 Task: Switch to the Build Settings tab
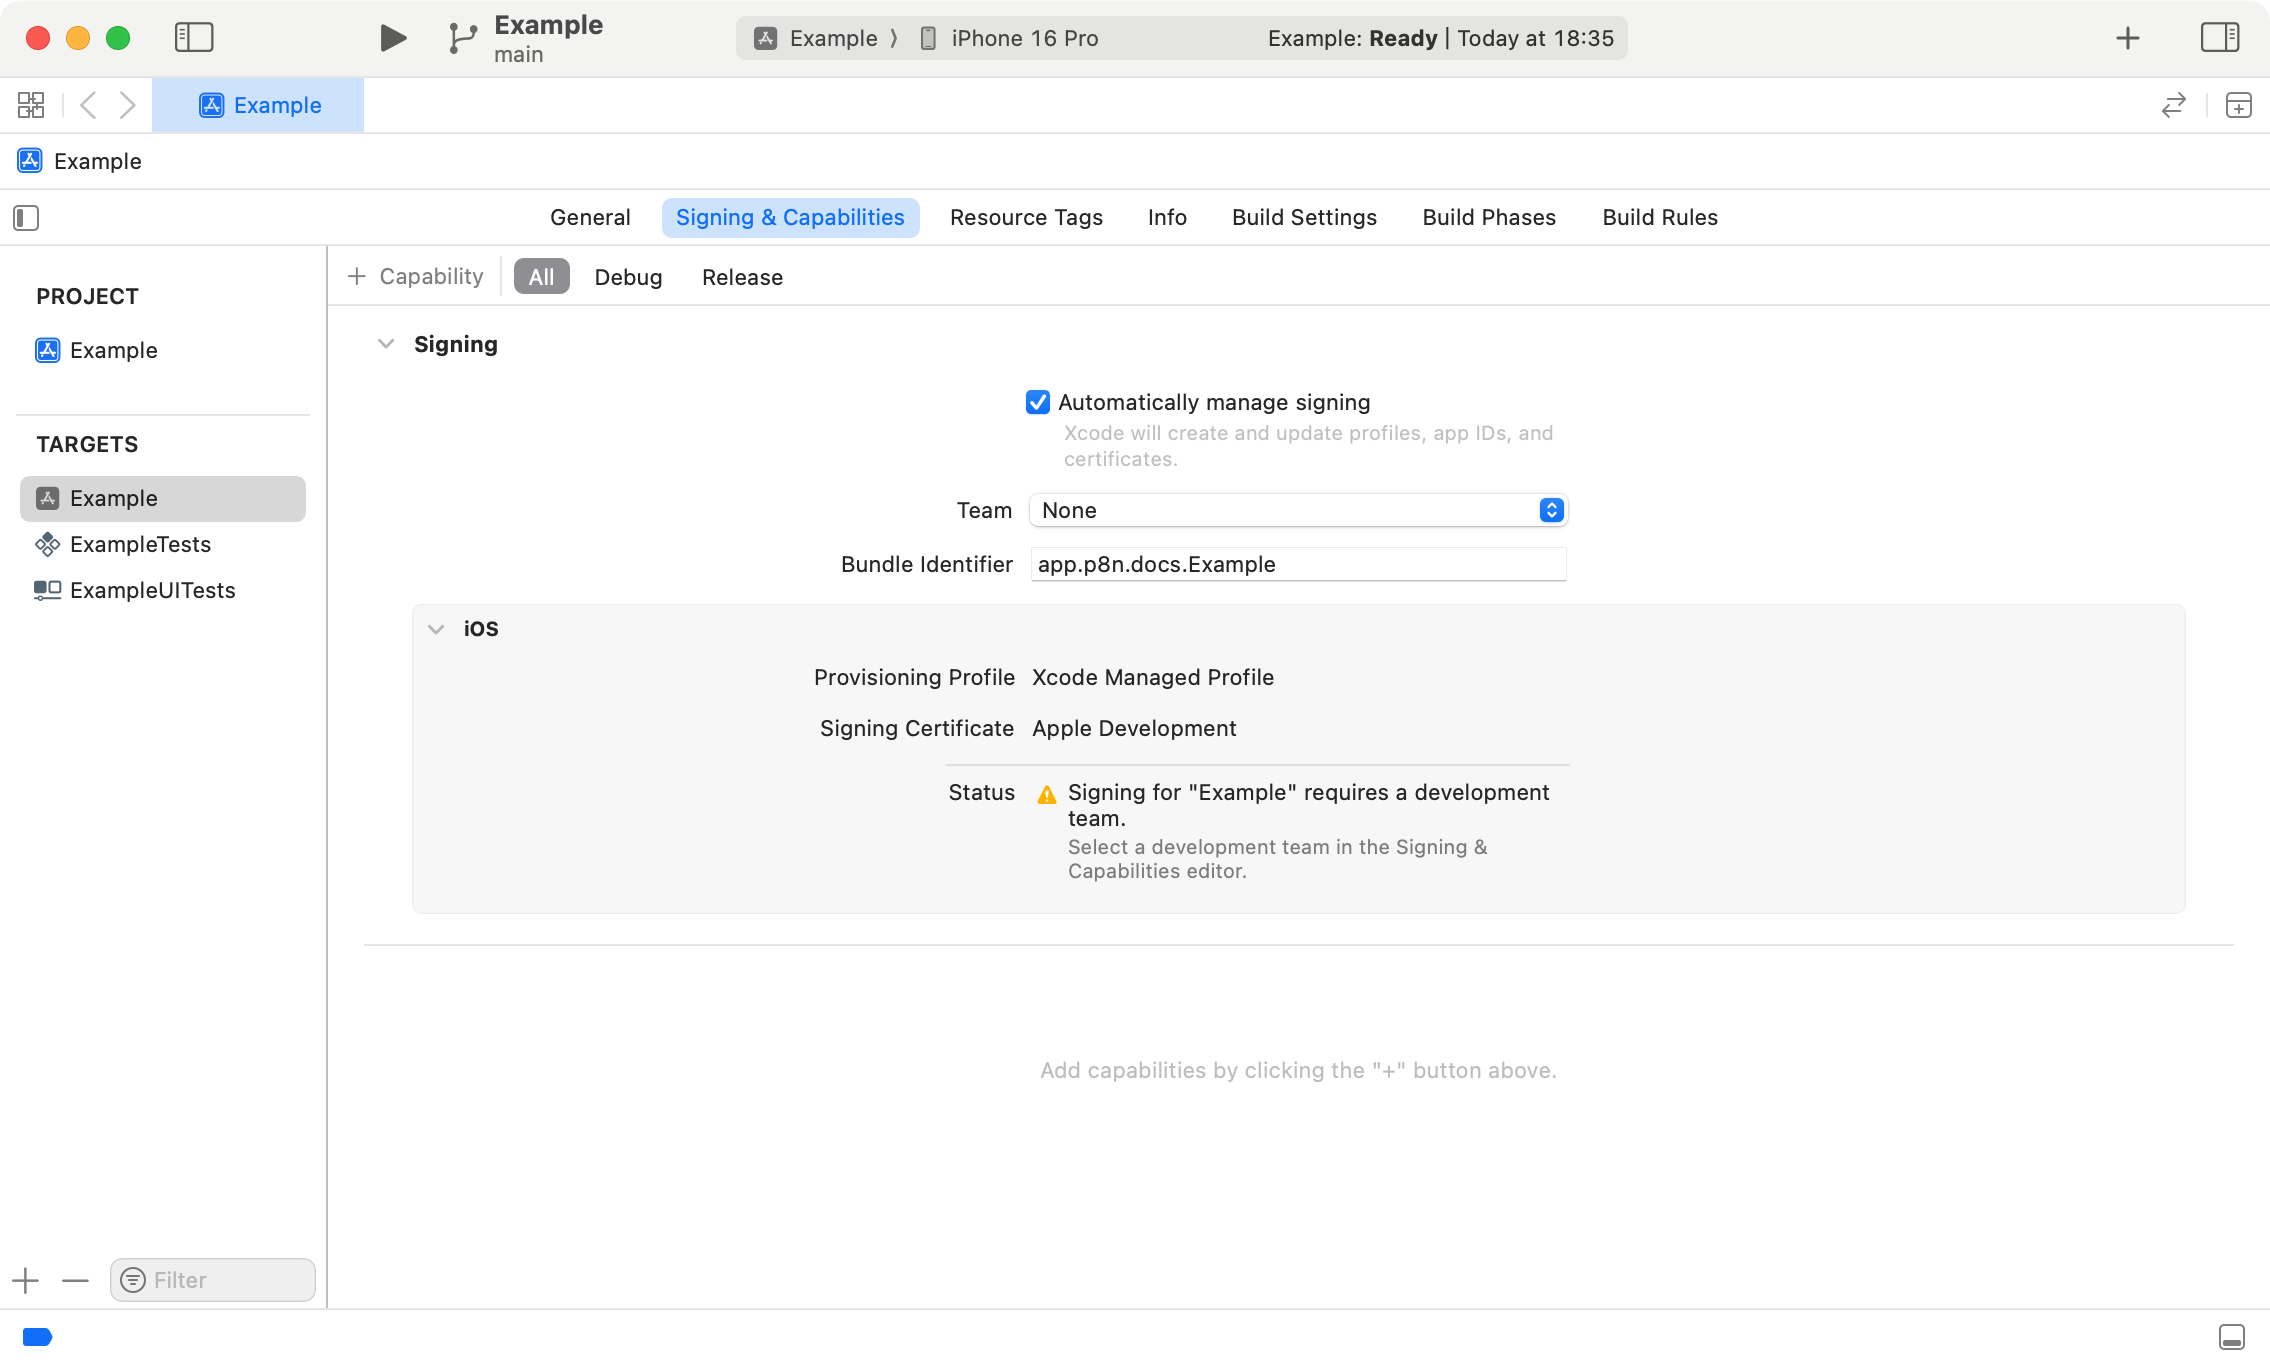click(1304, 218)
